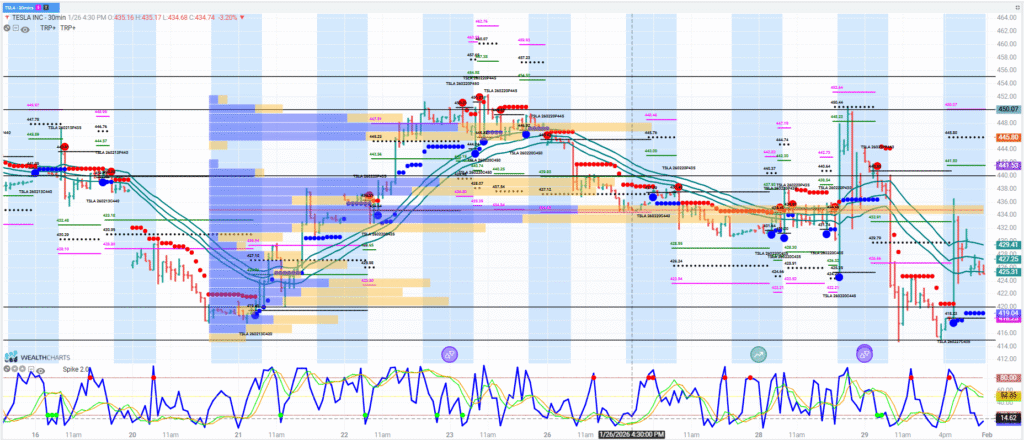Viewport: 1024px width, 440px height.
Task: Click the purple event icon near date 29
Action: pos(864,353)
